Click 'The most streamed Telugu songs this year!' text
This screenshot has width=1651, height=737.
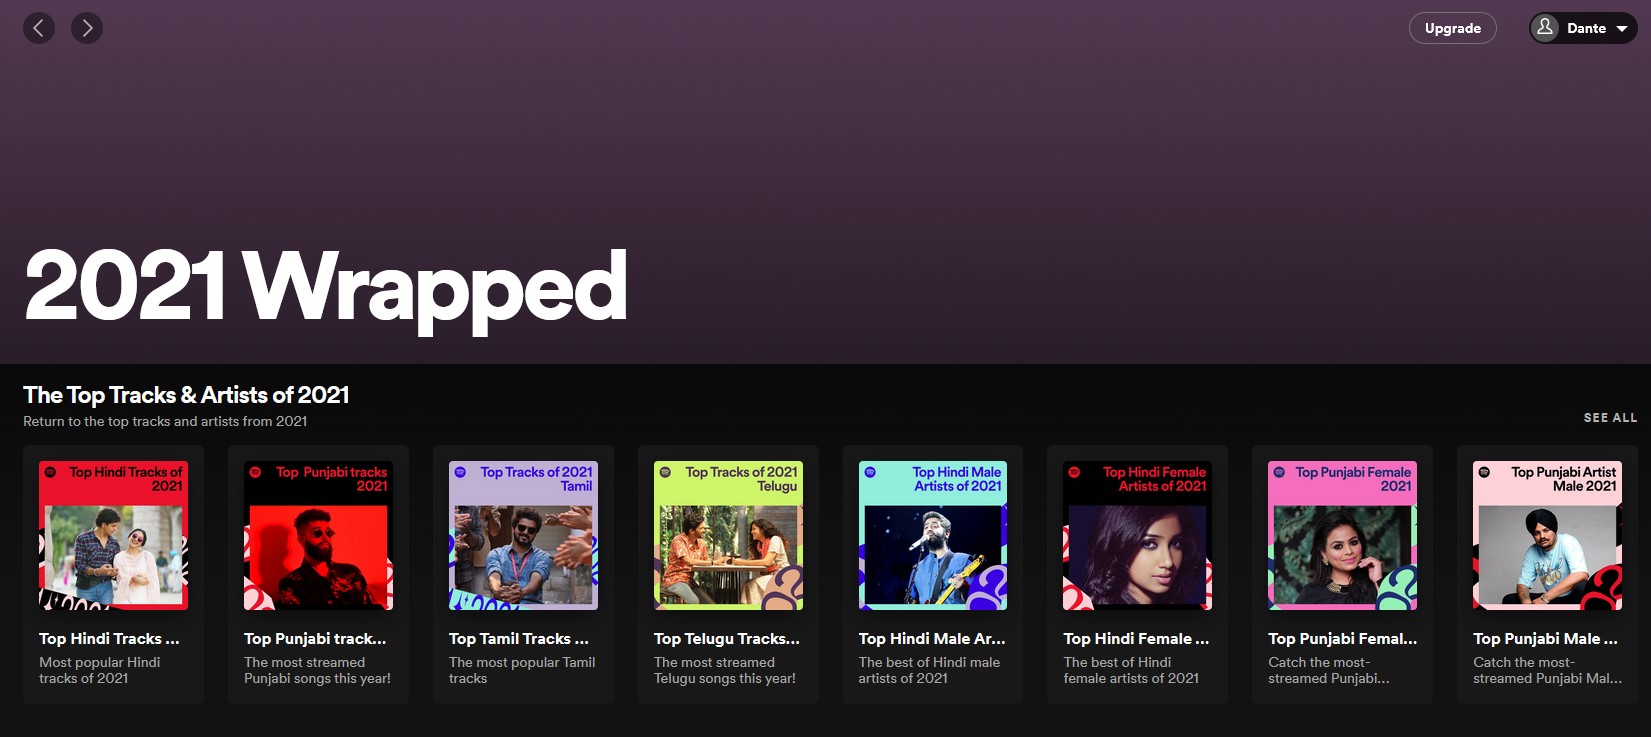click(725, 670)
